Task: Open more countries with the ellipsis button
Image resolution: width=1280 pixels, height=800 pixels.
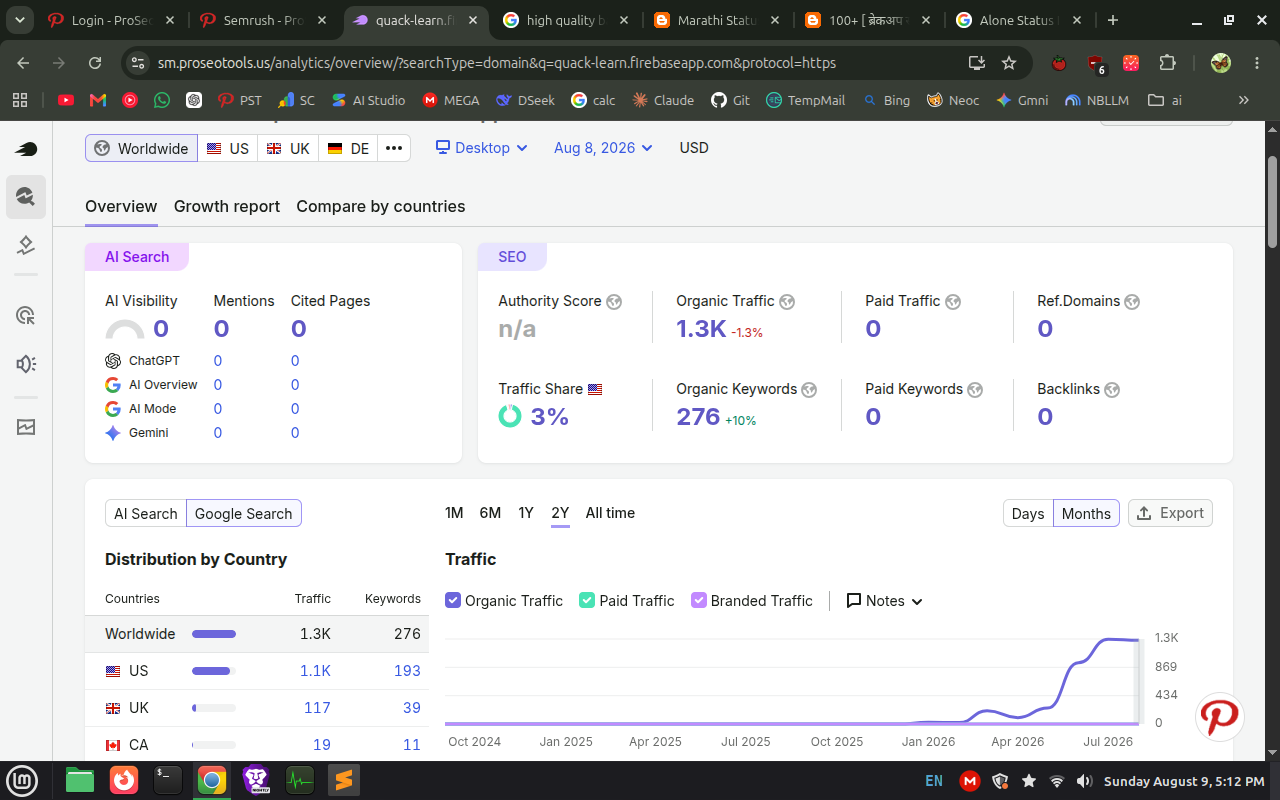Action: point(394,148)
